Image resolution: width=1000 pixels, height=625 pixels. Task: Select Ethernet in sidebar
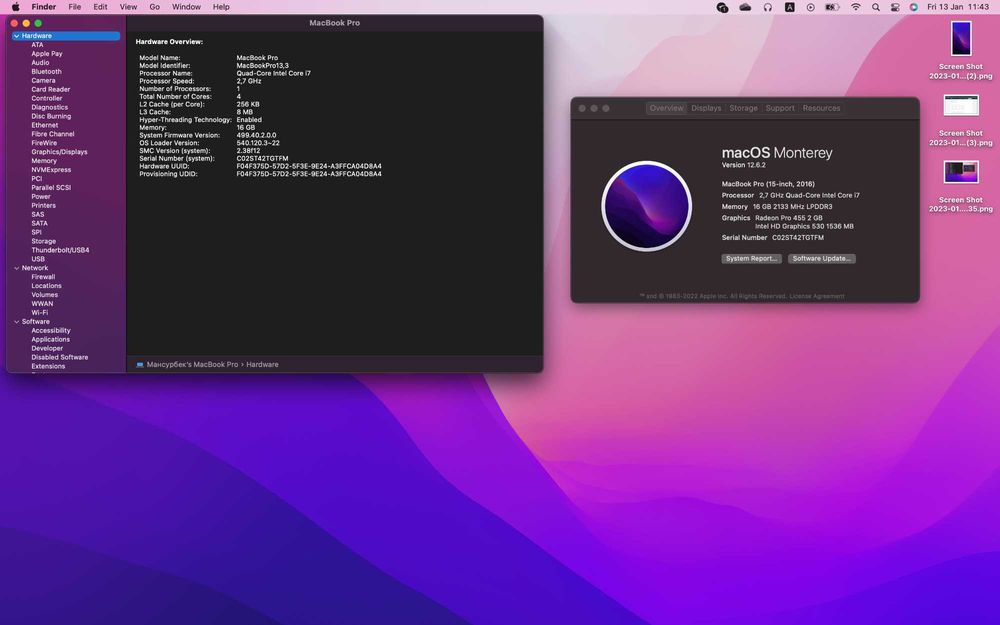click(45, 126)
